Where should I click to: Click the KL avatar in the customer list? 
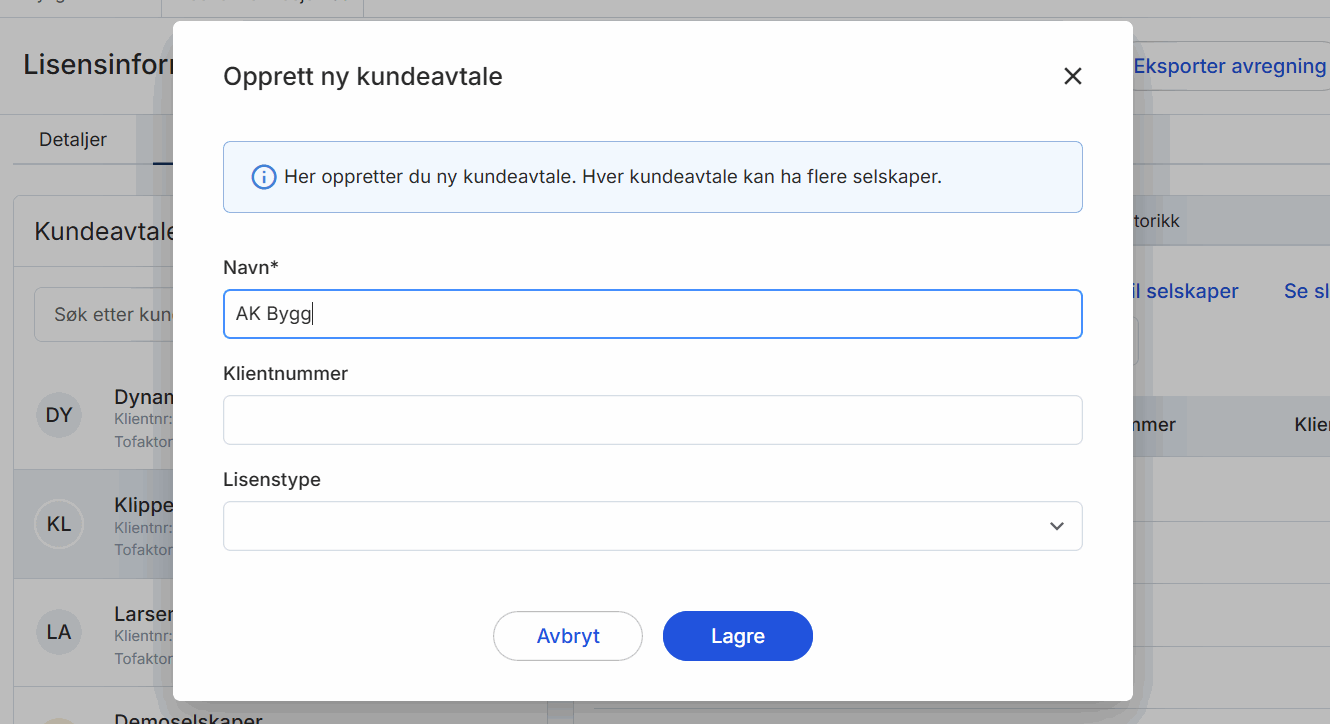pos(59,523)
